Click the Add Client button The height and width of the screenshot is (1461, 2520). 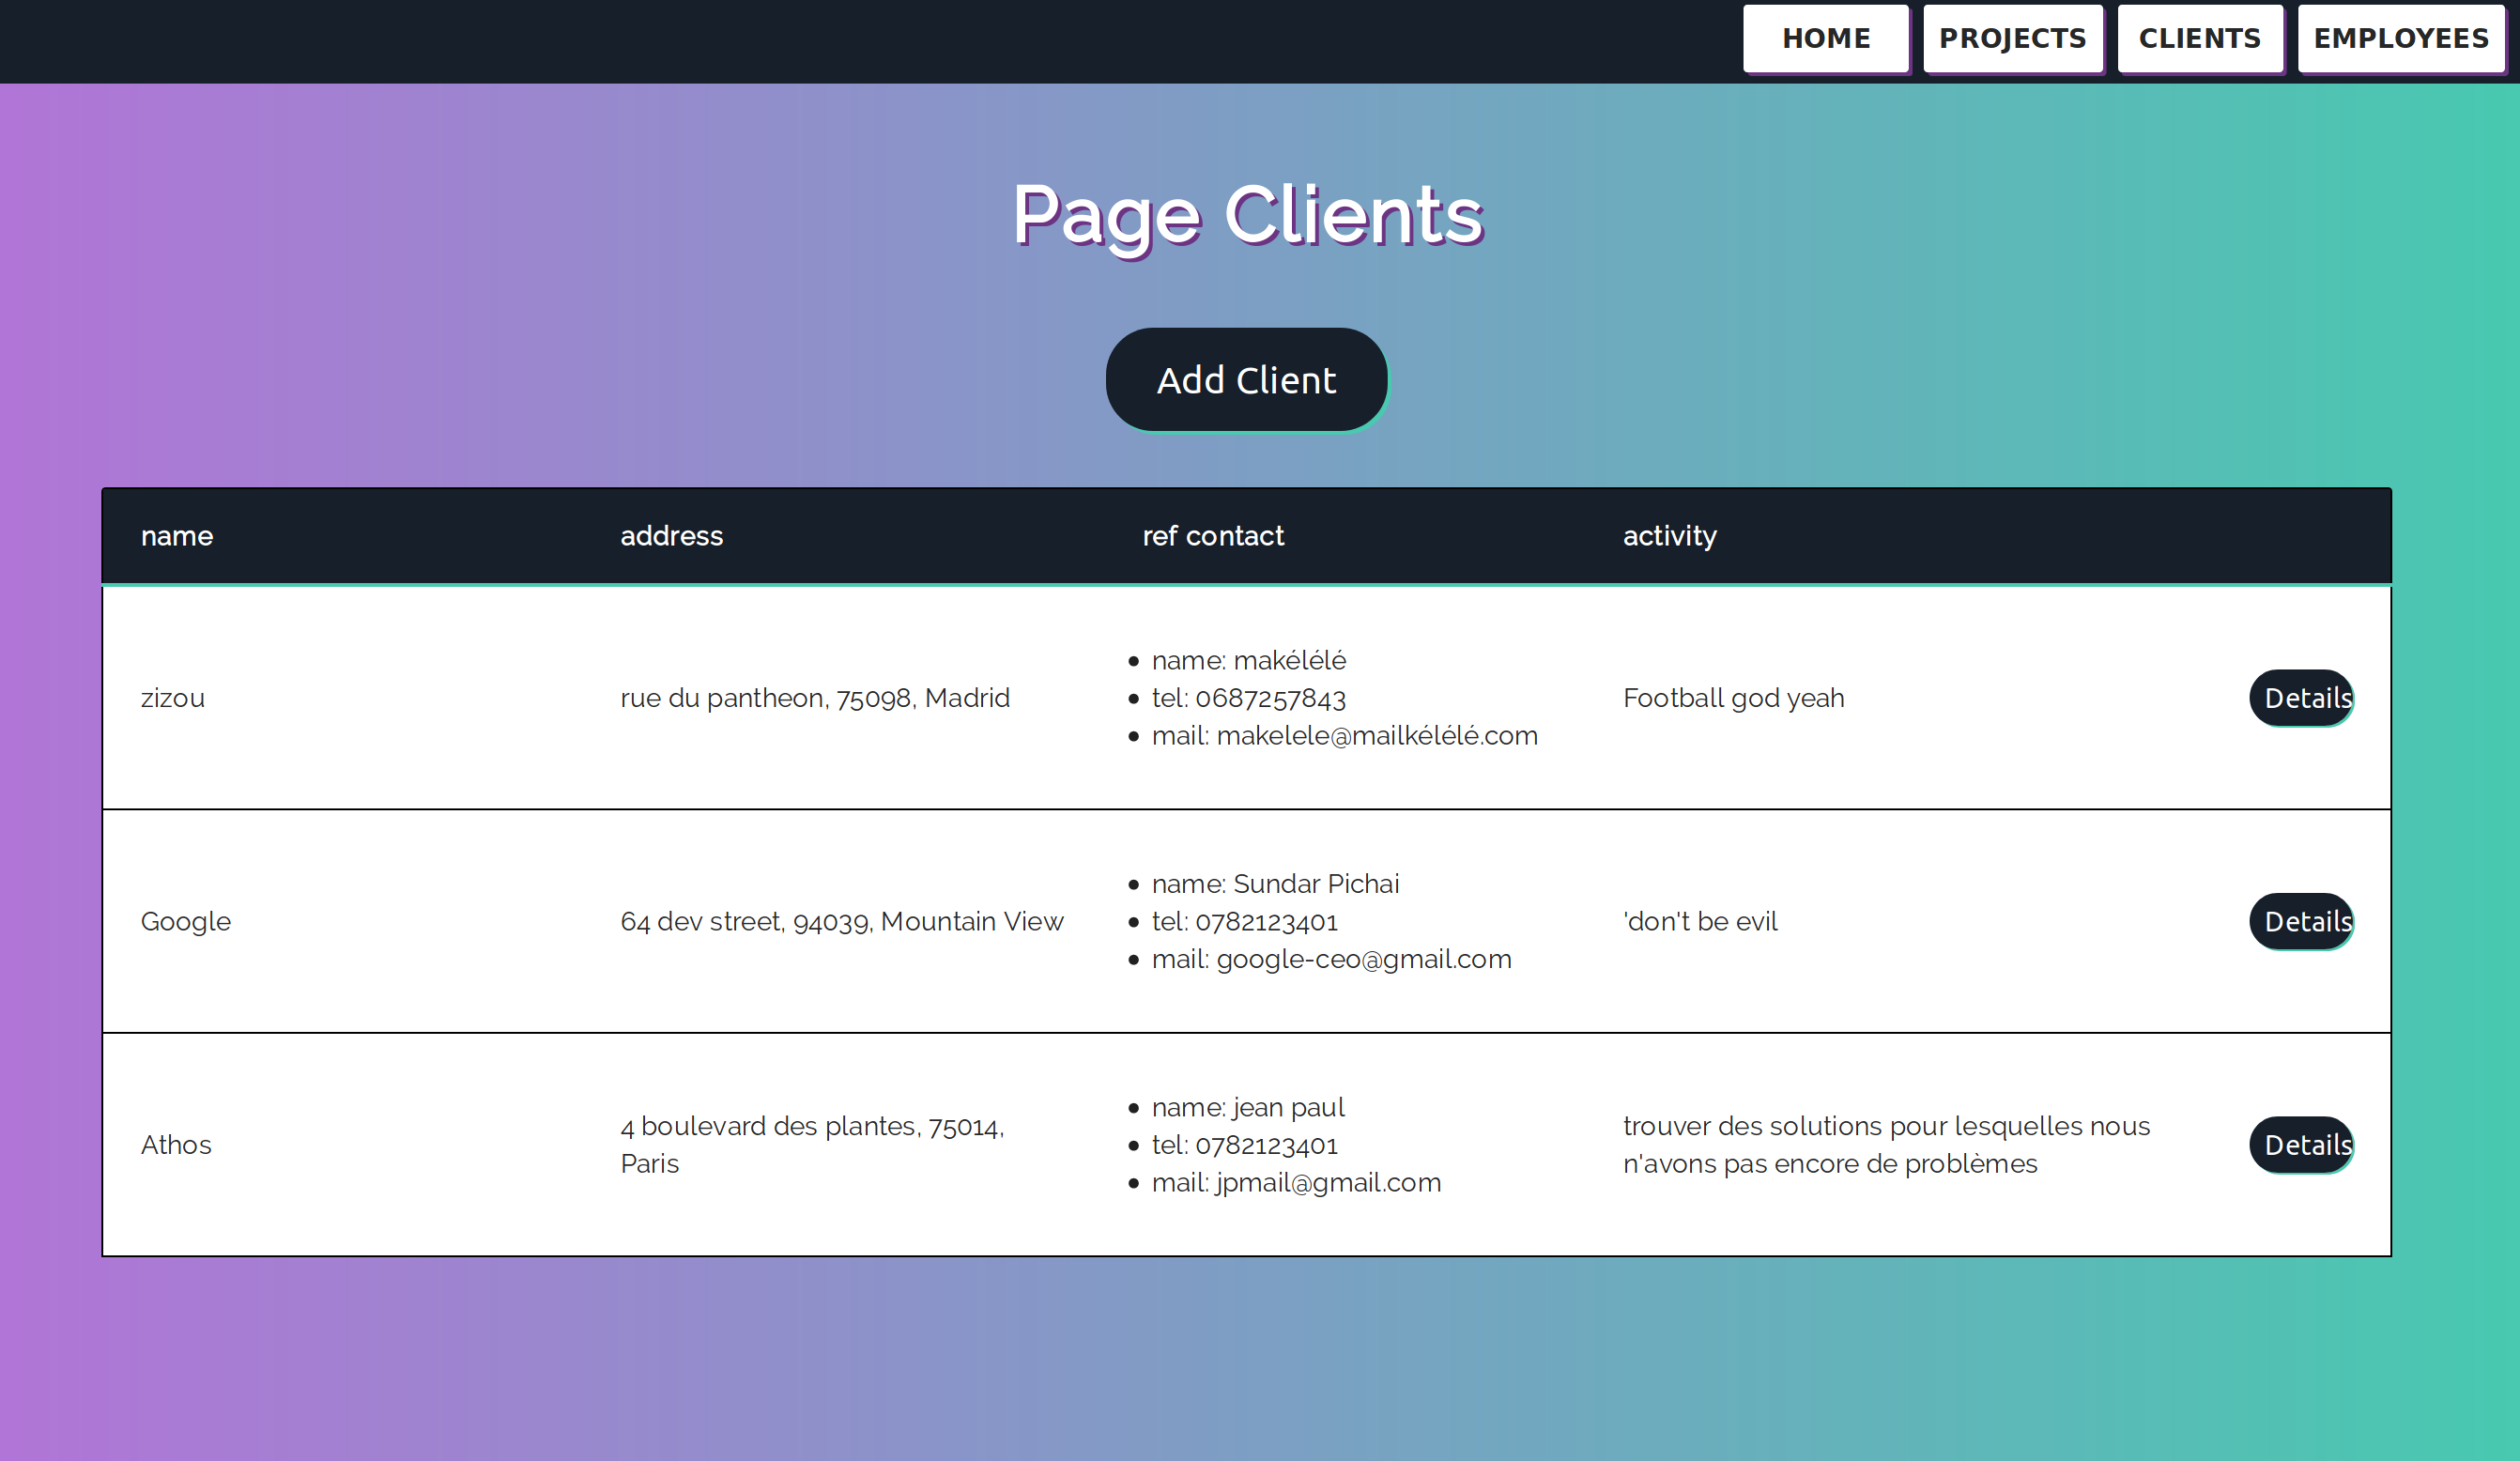(1246, 379)
